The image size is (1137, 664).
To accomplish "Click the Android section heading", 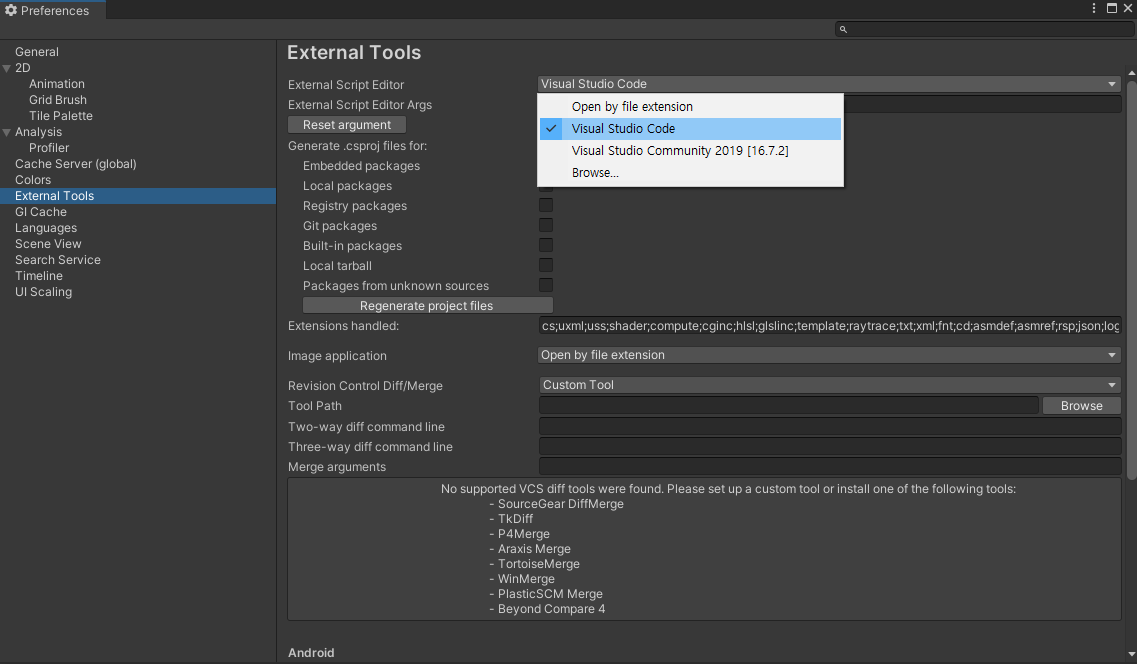I will [x=311, y=652].
